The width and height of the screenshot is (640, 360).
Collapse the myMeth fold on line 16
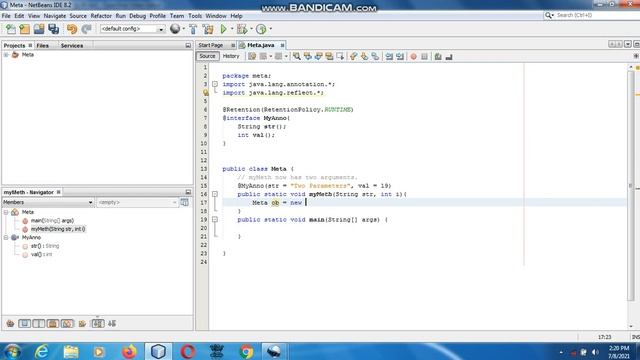(x=215, y=194)
